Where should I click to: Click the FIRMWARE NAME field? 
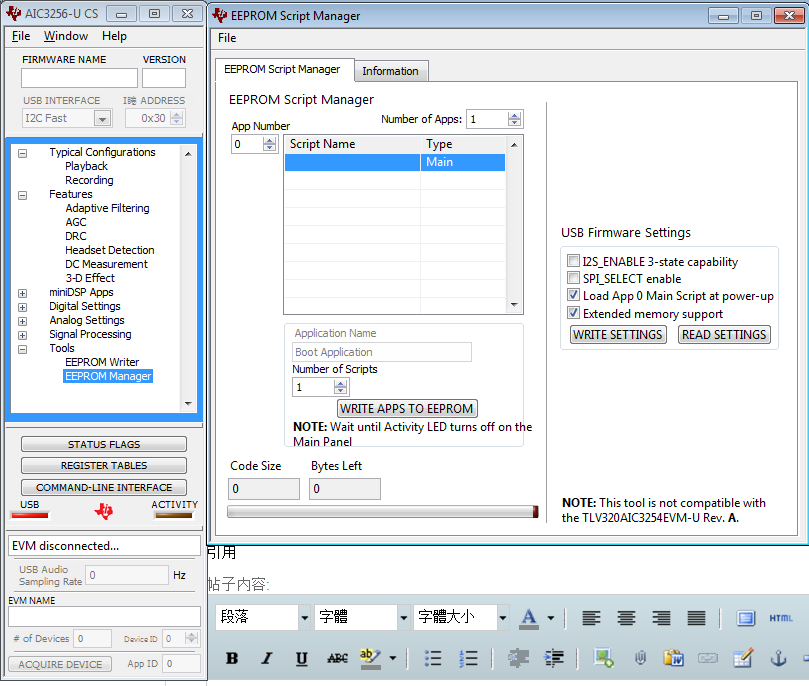(79, 78)
